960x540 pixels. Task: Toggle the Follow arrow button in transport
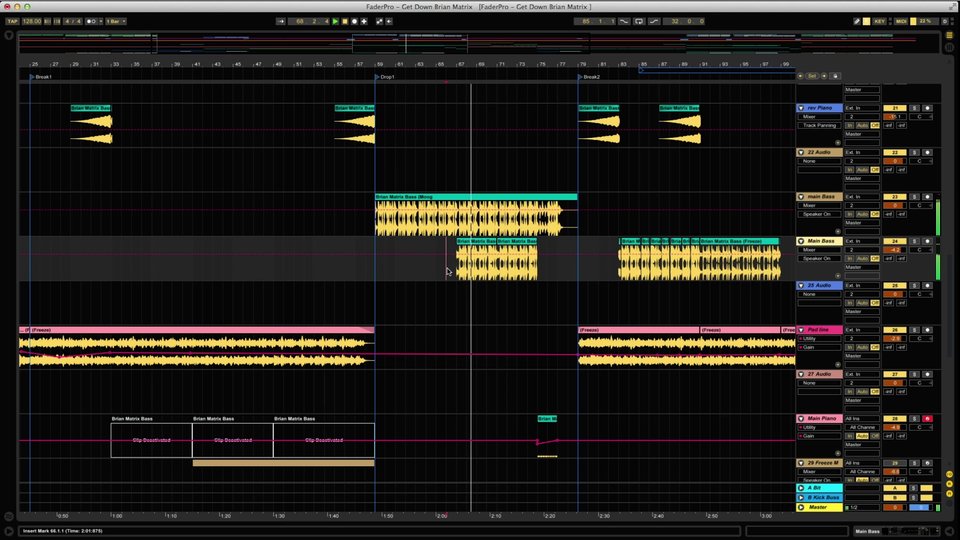tap(280, 21)
